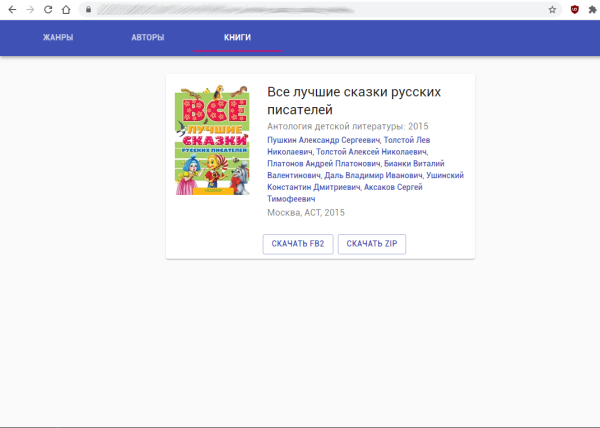Bookmark this page with the star icon
Screen dimensions: 600x428
[552, 10]
